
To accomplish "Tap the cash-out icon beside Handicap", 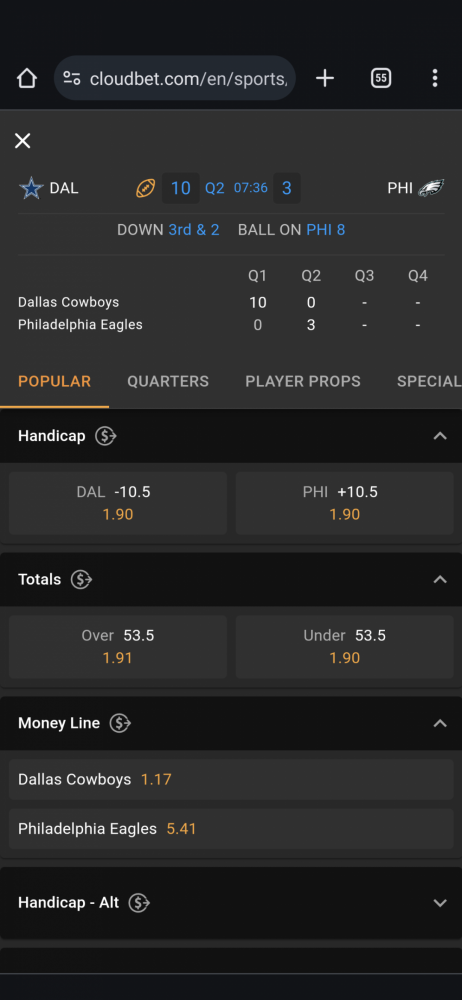I will pyautogui.click(x=106, y=436).
